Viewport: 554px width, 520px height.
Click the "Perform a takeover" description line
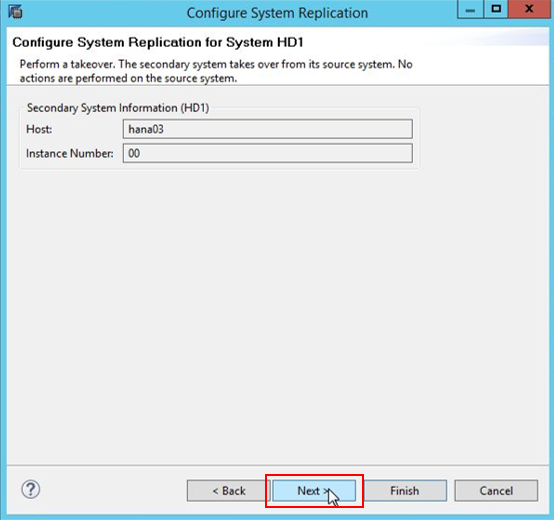coord(216,64)
